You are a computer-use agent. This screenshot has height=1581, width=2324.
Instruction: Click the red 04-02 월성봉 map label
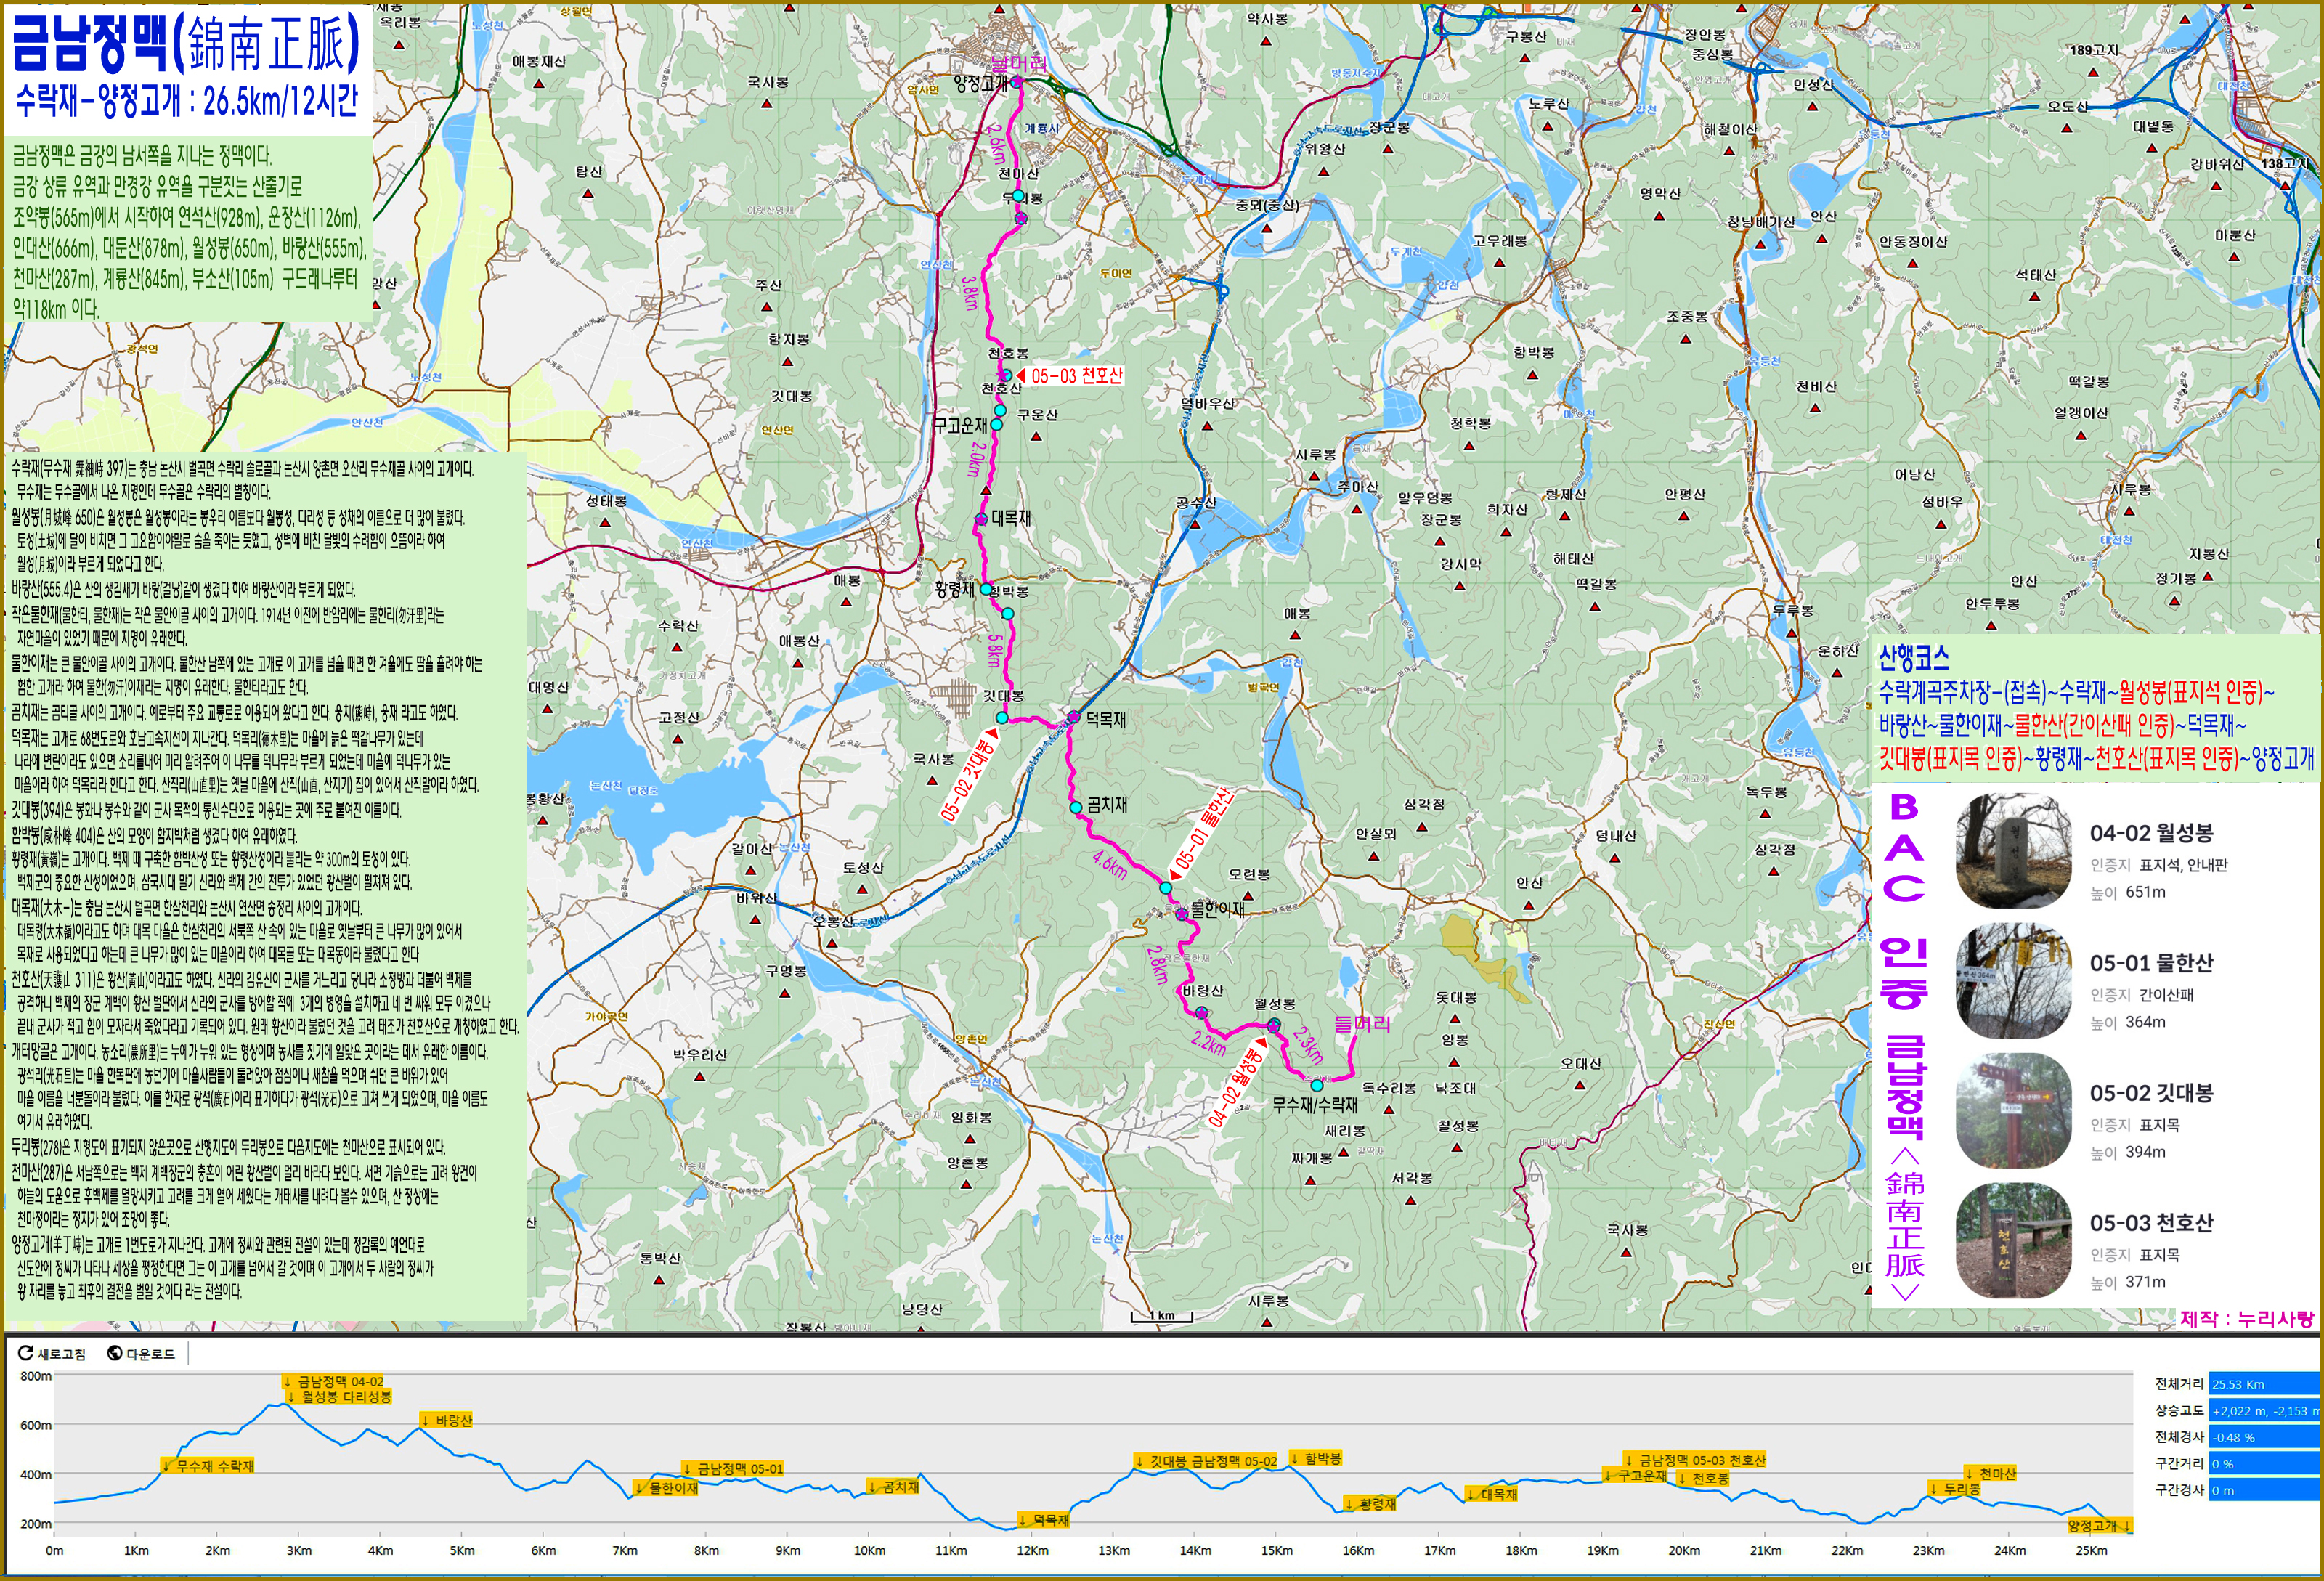coord(1237,1084)
